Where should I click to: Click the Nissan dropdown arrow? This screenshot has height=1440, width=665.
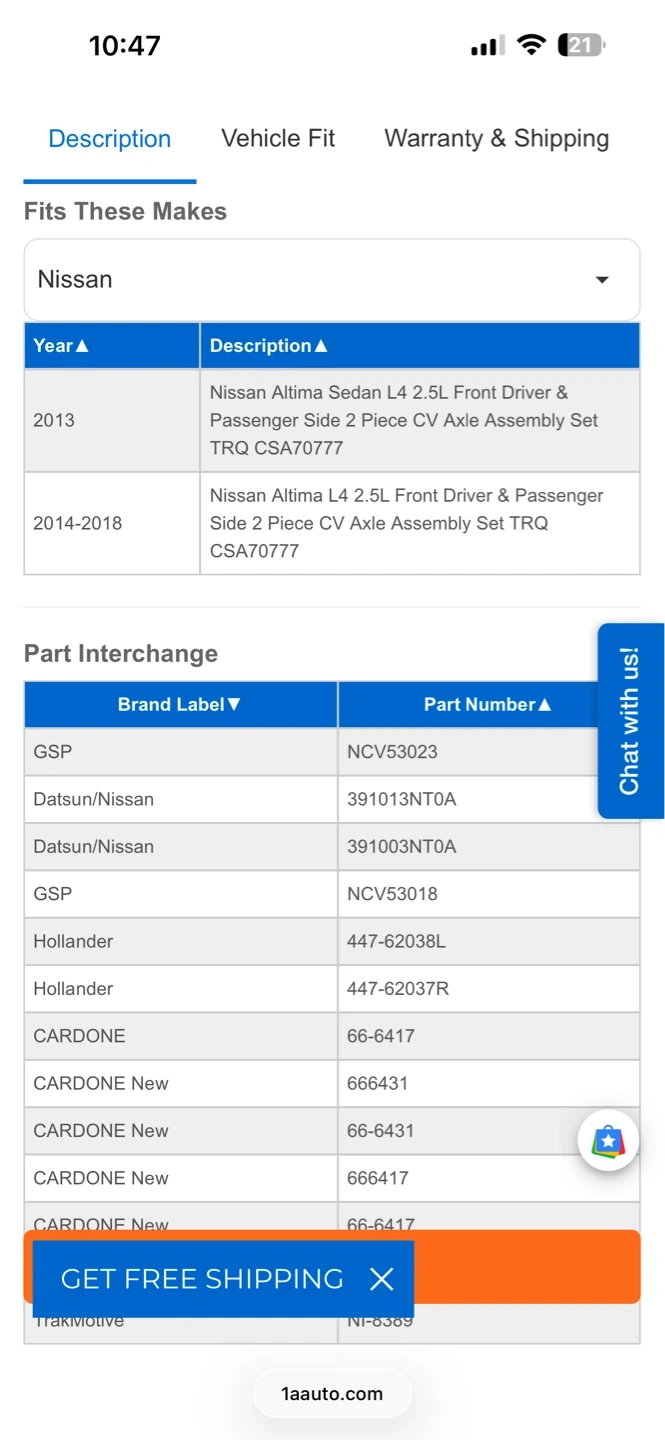[602, 280]
